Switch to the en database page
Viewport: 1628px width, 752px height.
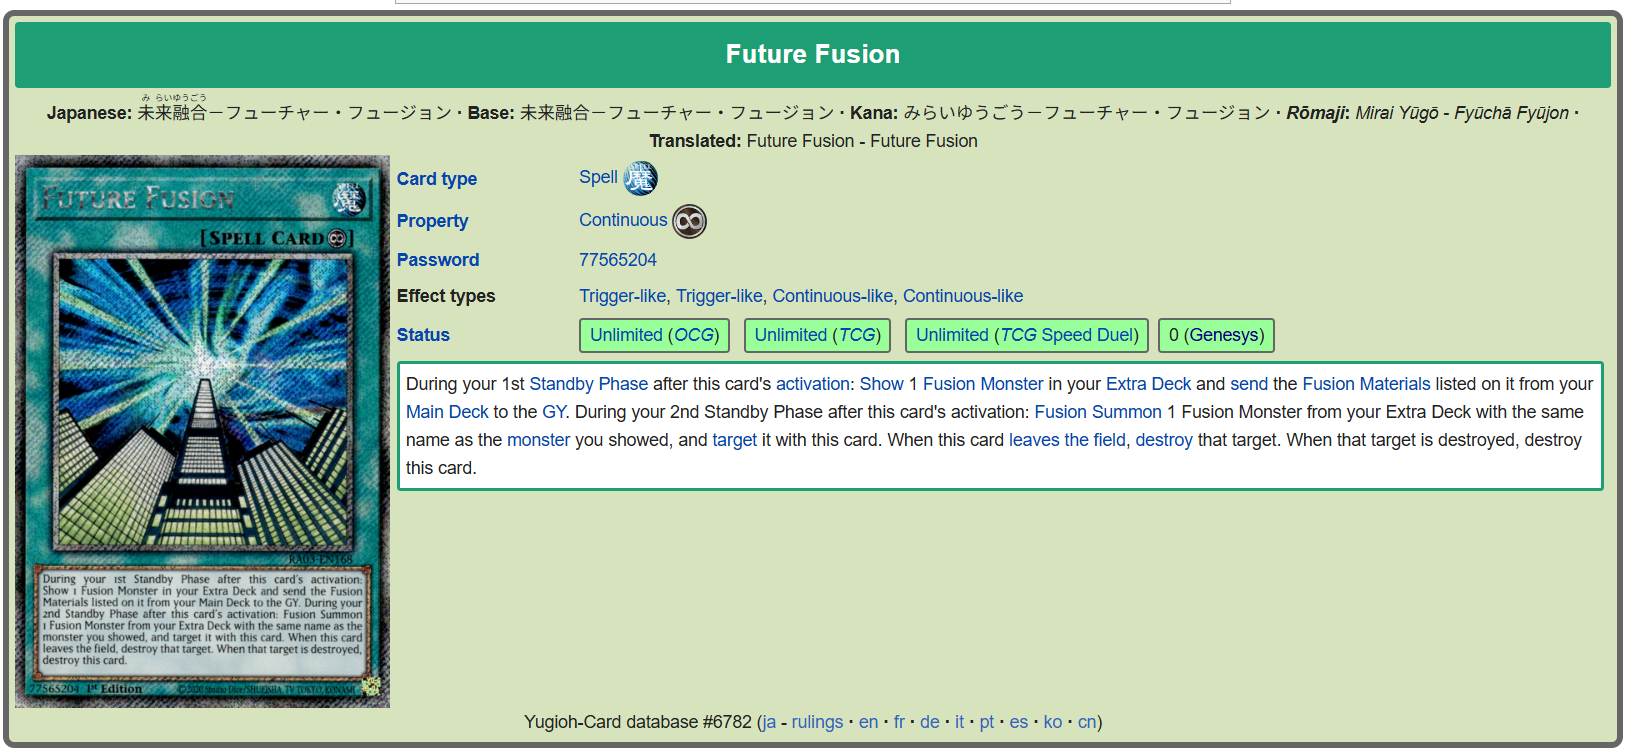click(x=868, y=722)
